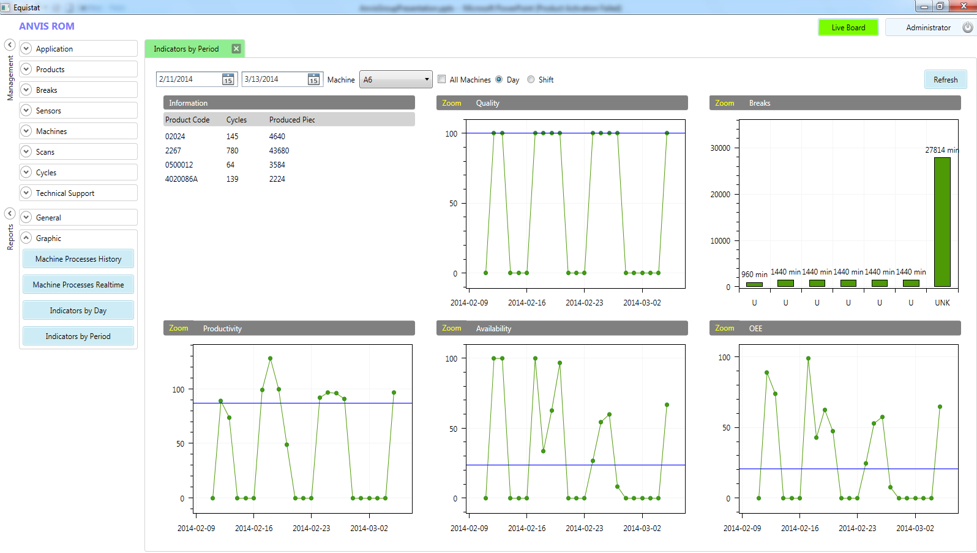Select the Shift radio button
This screenshot has height=553, width=977.
[x=531, y=79]
